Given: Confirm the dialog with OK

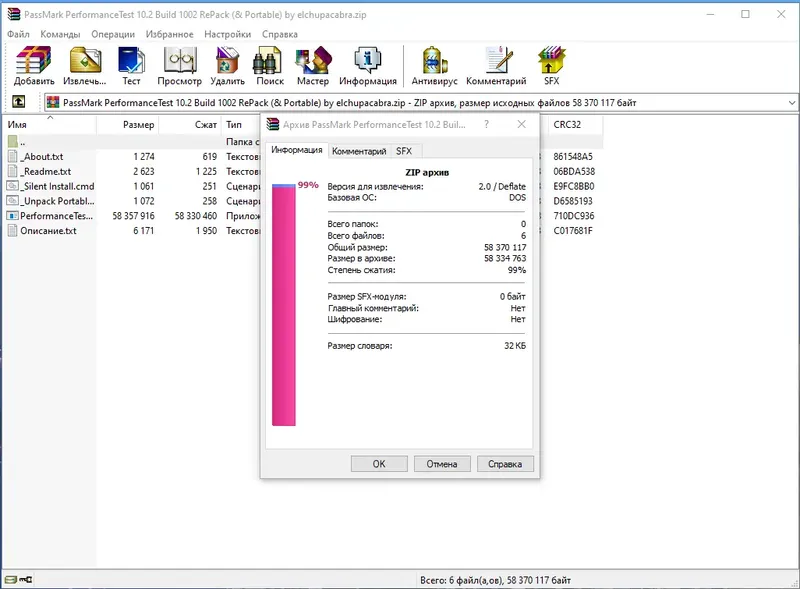Looking at the screenshot, I should coord(379,464).
